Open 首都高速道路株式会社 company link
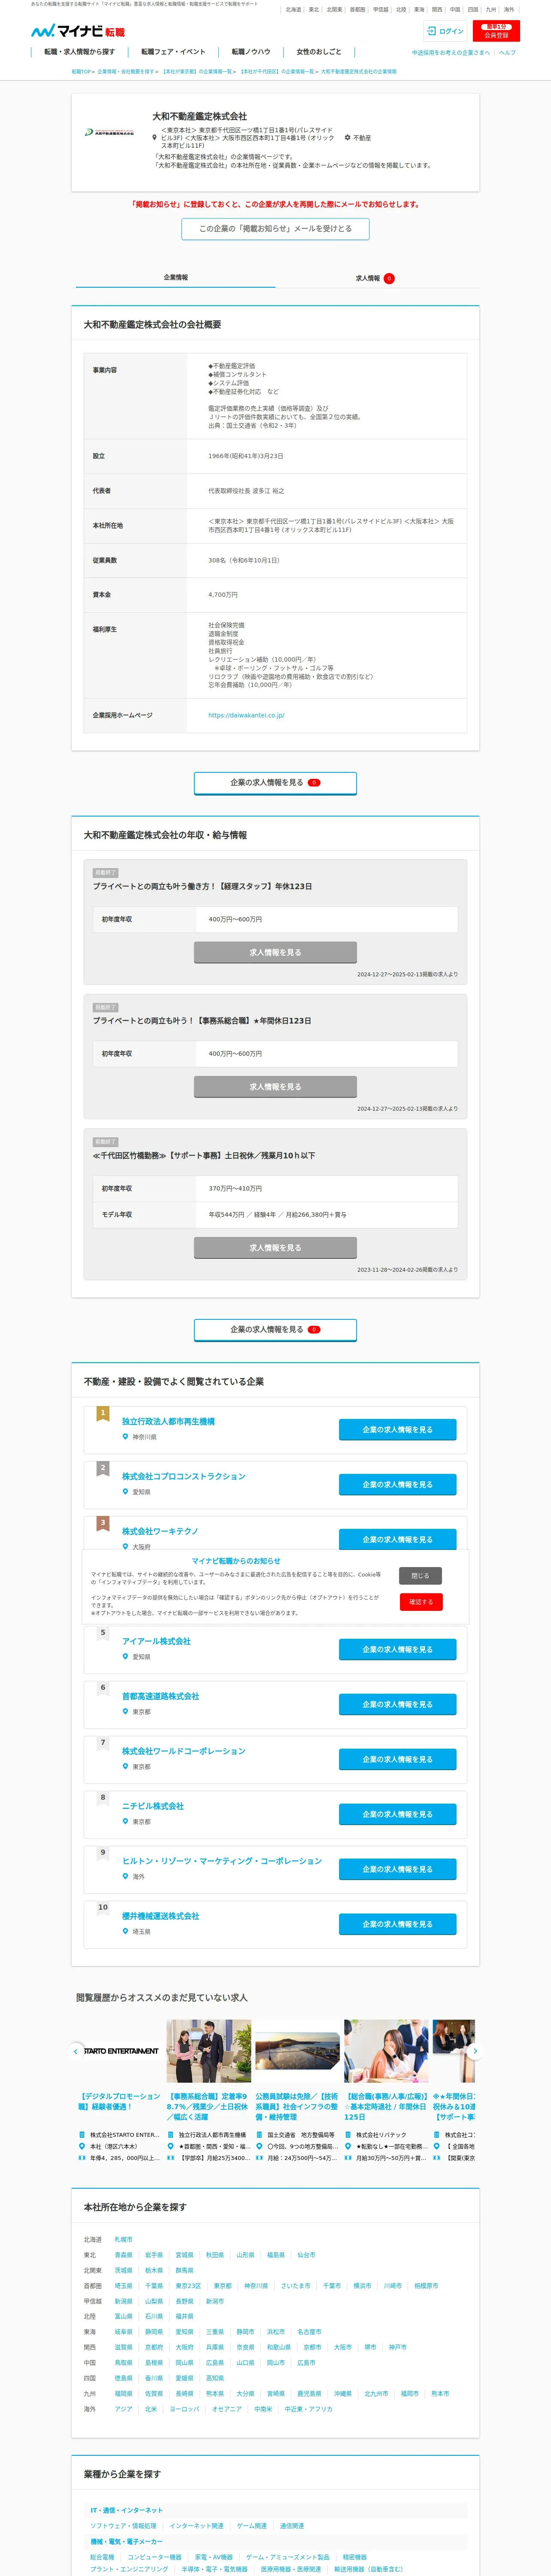Viewport: 551px width, 2576px height. pos(160,1696)
